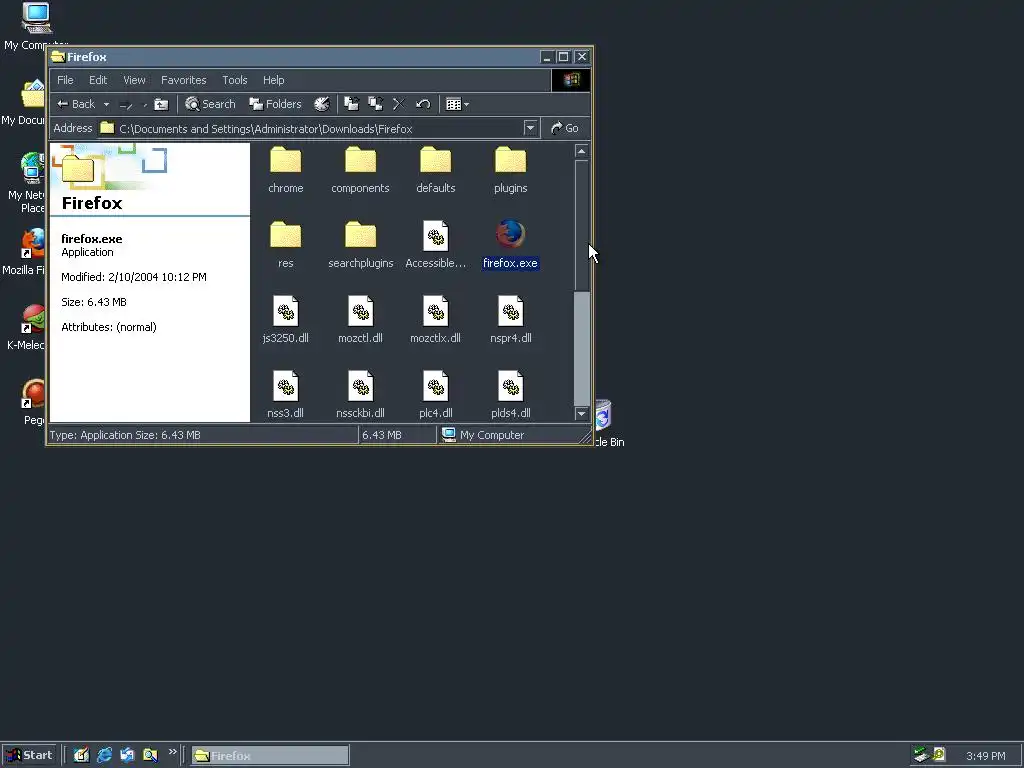Click the Internet Explorer Quick Launch icon
This screenshot has width=1024, height=768.
[104, 755]
